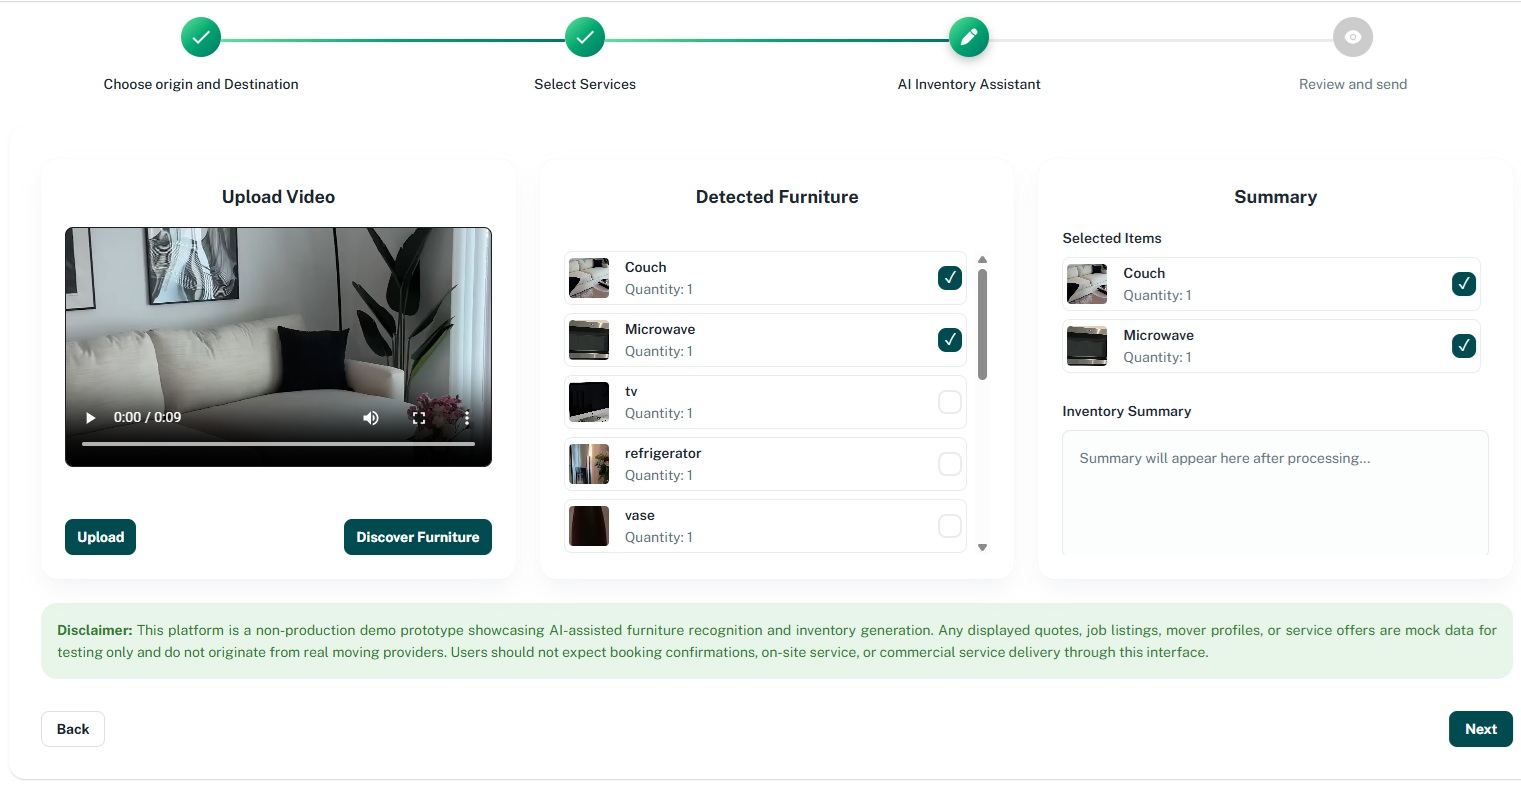Click the AI Inventory Assistant pencil icon

coord(969,38)
